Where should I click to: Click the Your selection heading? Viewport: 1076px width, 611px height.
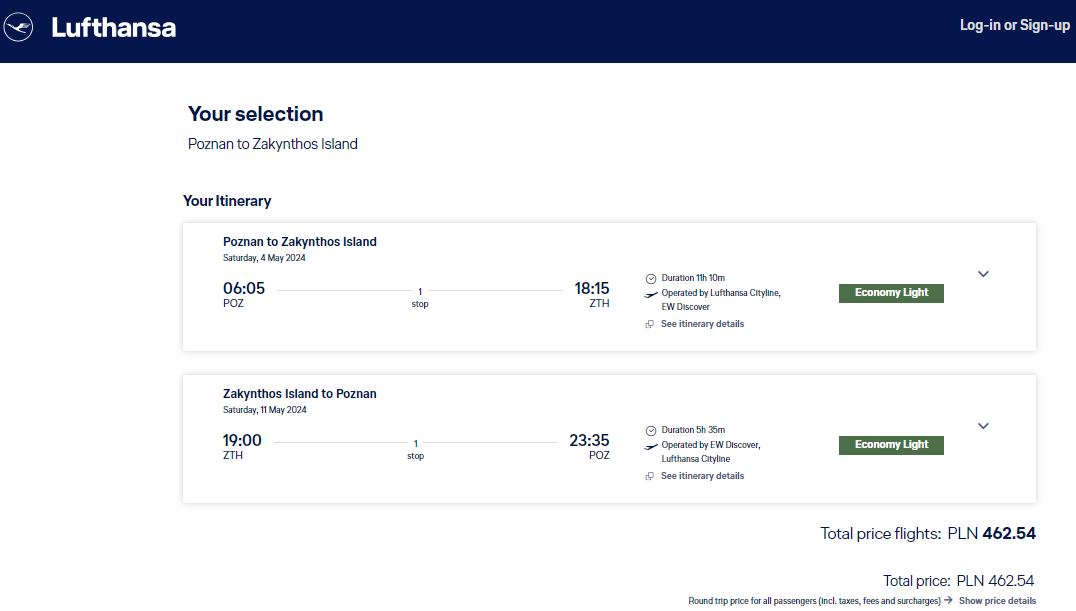tap(255, 114)
